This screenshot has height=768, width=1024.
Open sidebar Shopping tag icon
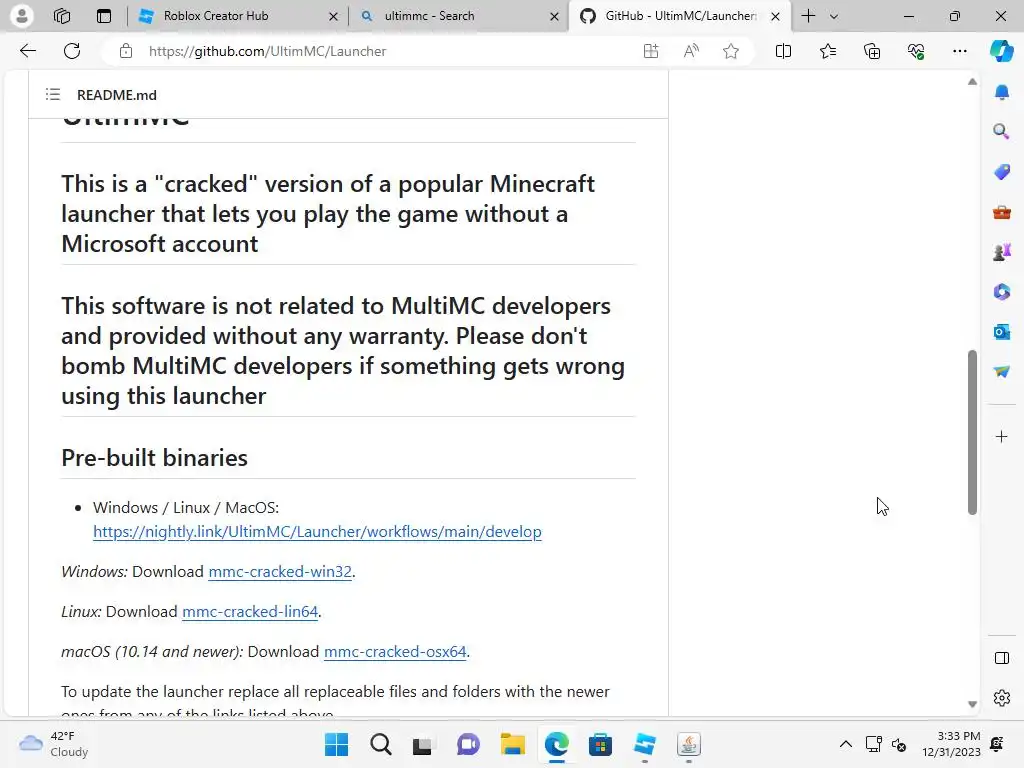[x=1001, y=172]
